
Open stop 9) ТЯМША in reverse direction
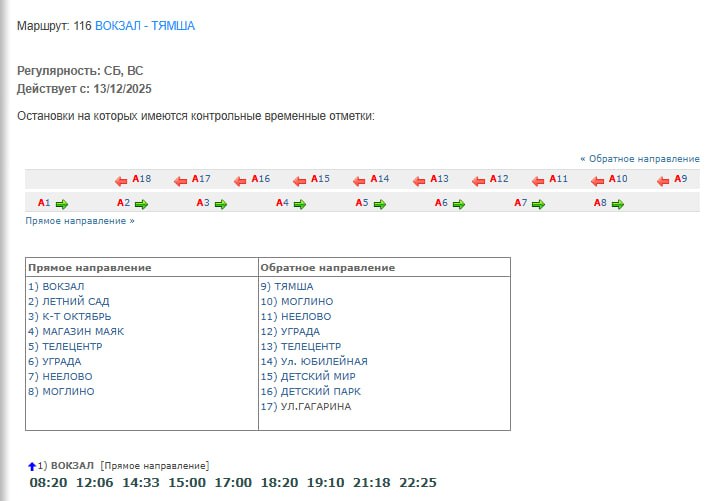click(286, 286)
